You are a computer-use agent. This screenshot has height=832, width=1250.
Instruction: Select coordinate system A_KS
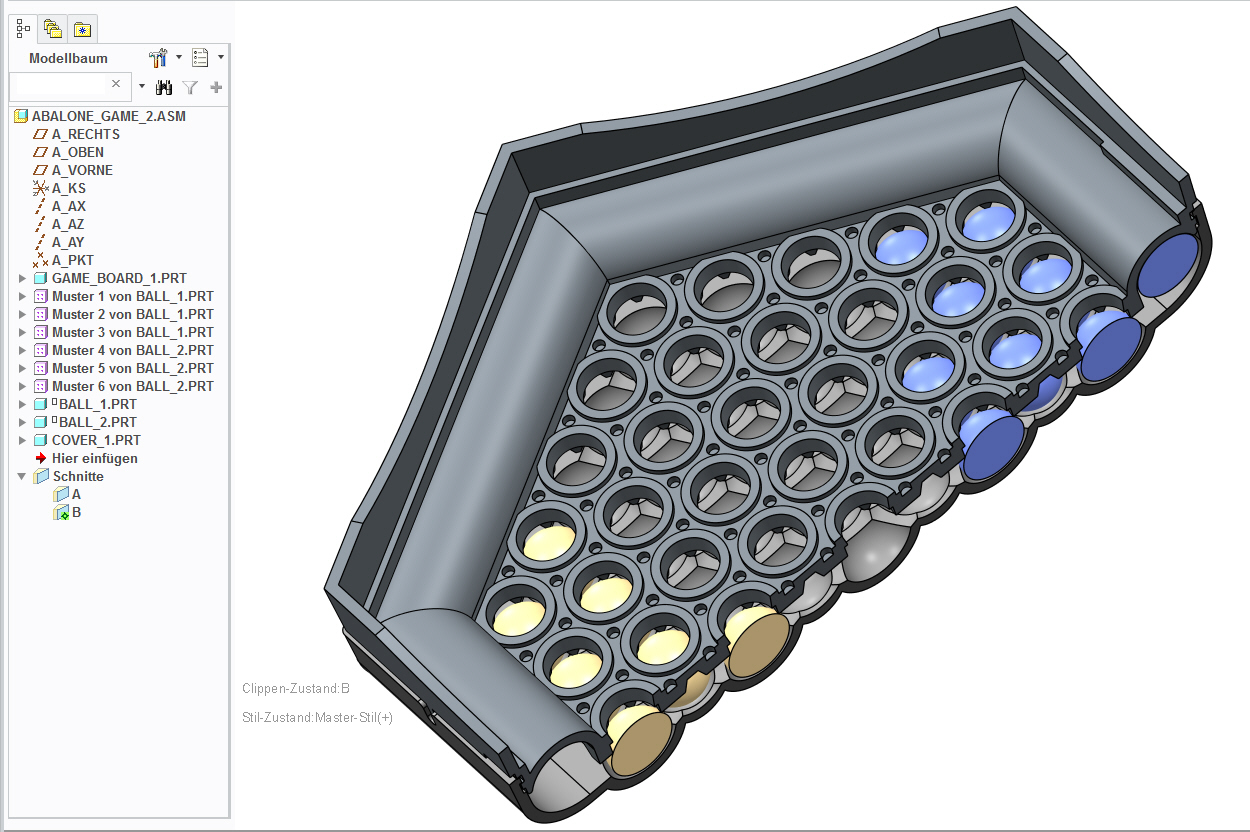coord(69,188)
